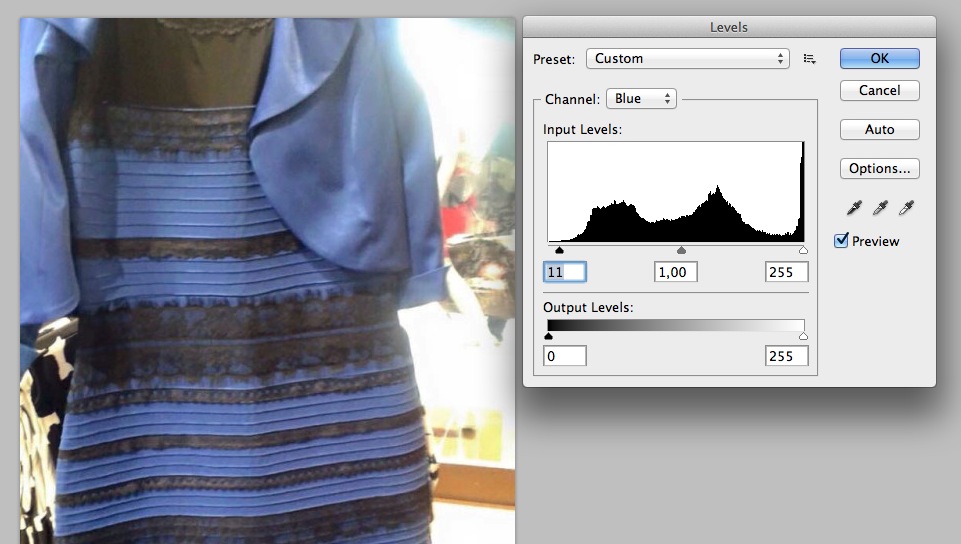Image resolution: width=961 pixels, height=544 pixels.
Task: Click the Auto button
Action: 879,129
